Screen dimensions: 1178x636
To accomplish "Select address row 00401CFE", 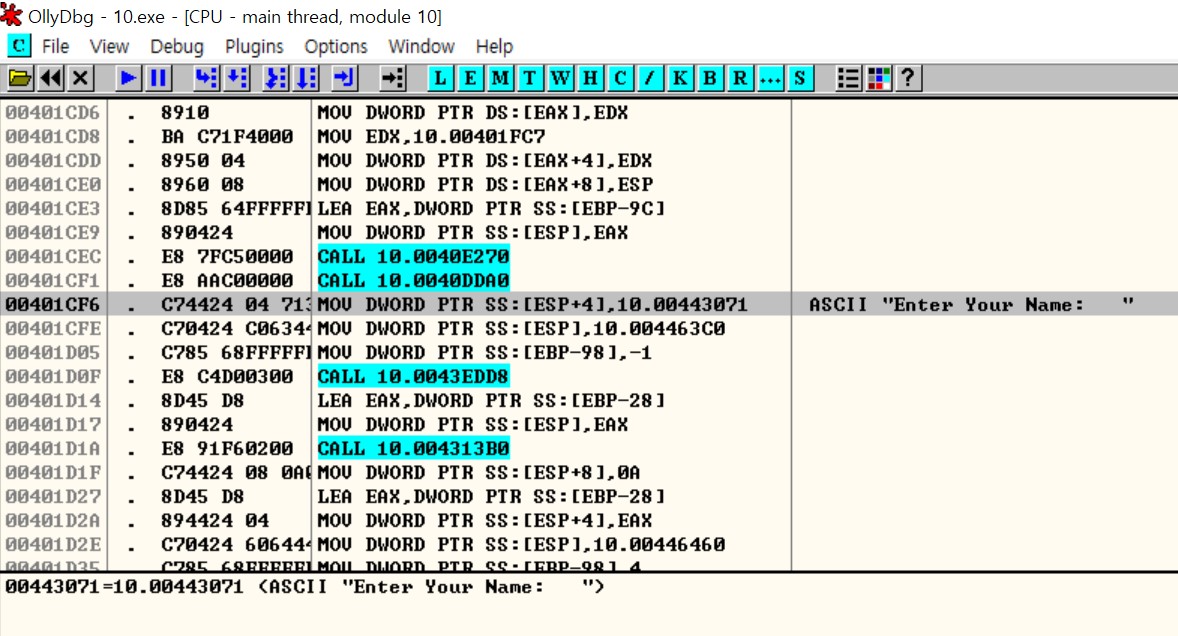I will [53, 329].
